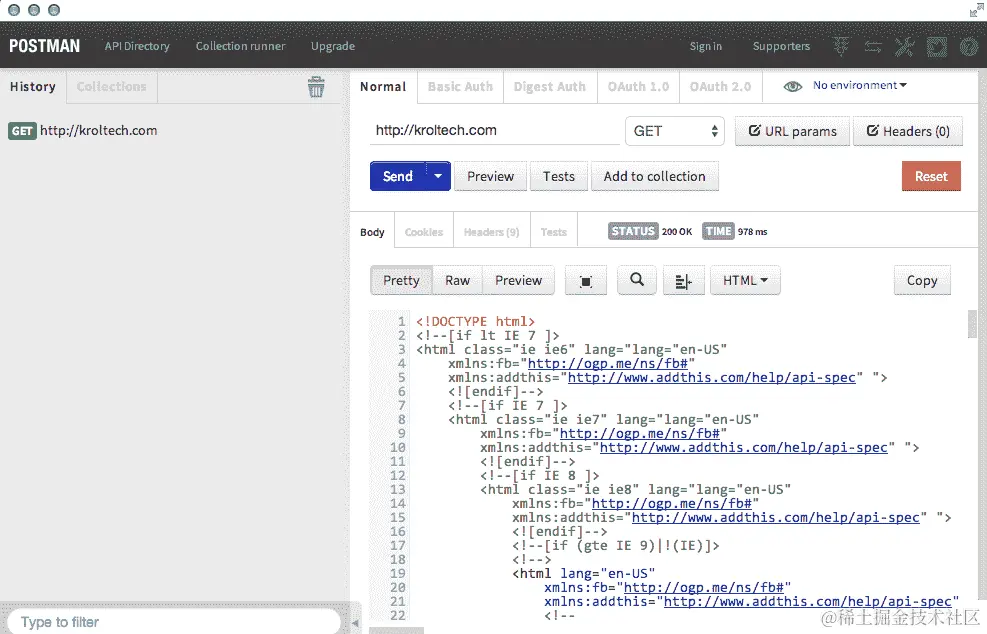
Task: Click the round badge icon at header end
Action: point(969,47)
